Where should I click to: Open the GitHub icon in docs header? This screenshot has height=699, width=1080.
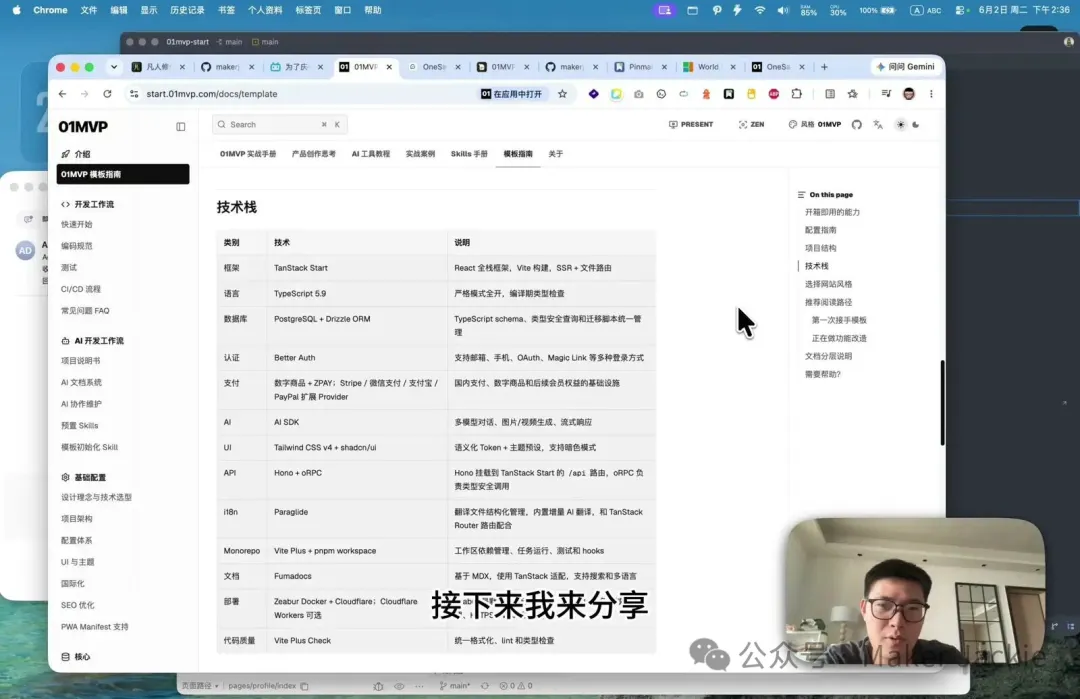click(856, 125)
